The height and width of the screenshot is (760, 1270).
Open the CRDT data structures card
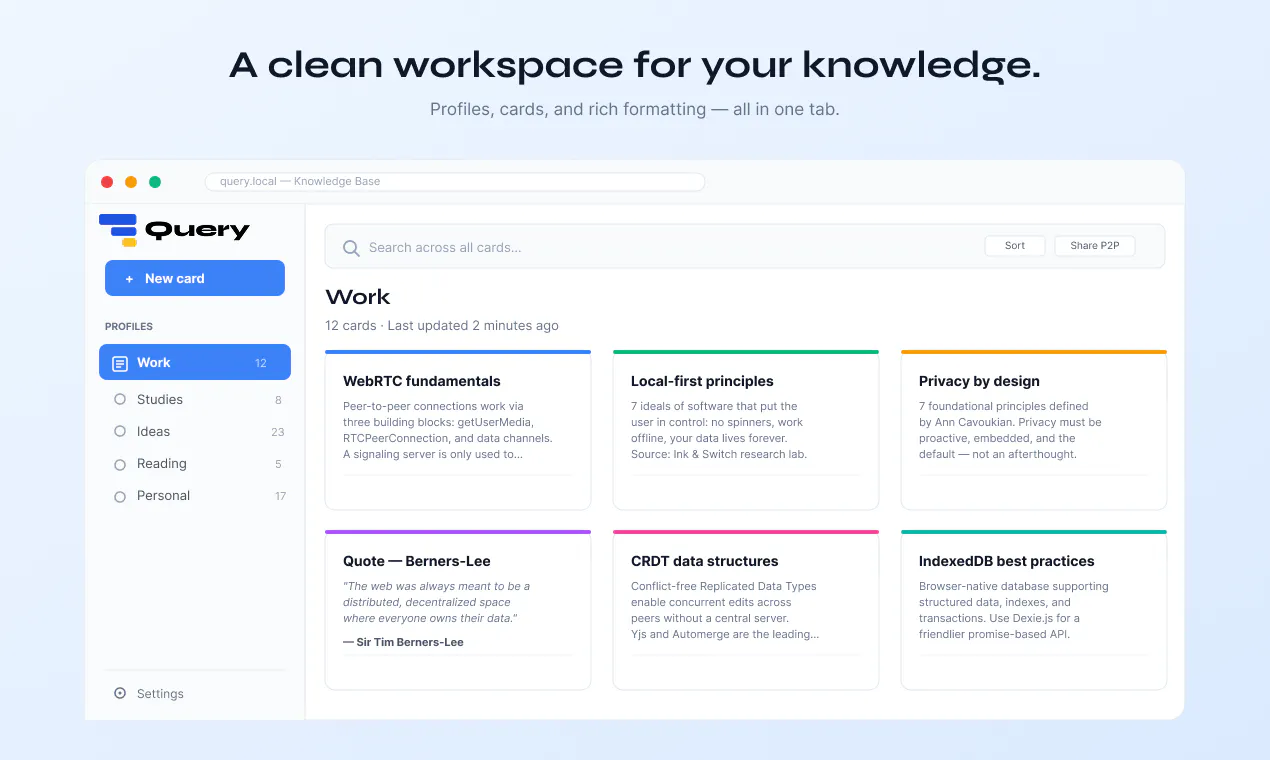point(746,610)
